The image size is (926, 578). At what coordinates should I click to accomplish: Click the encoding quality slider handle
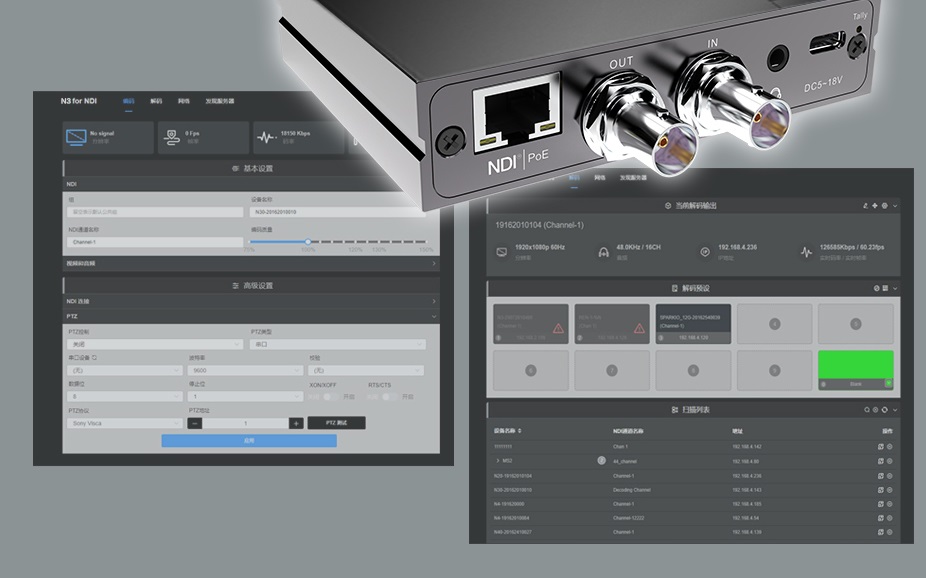[x=308, y=241]
